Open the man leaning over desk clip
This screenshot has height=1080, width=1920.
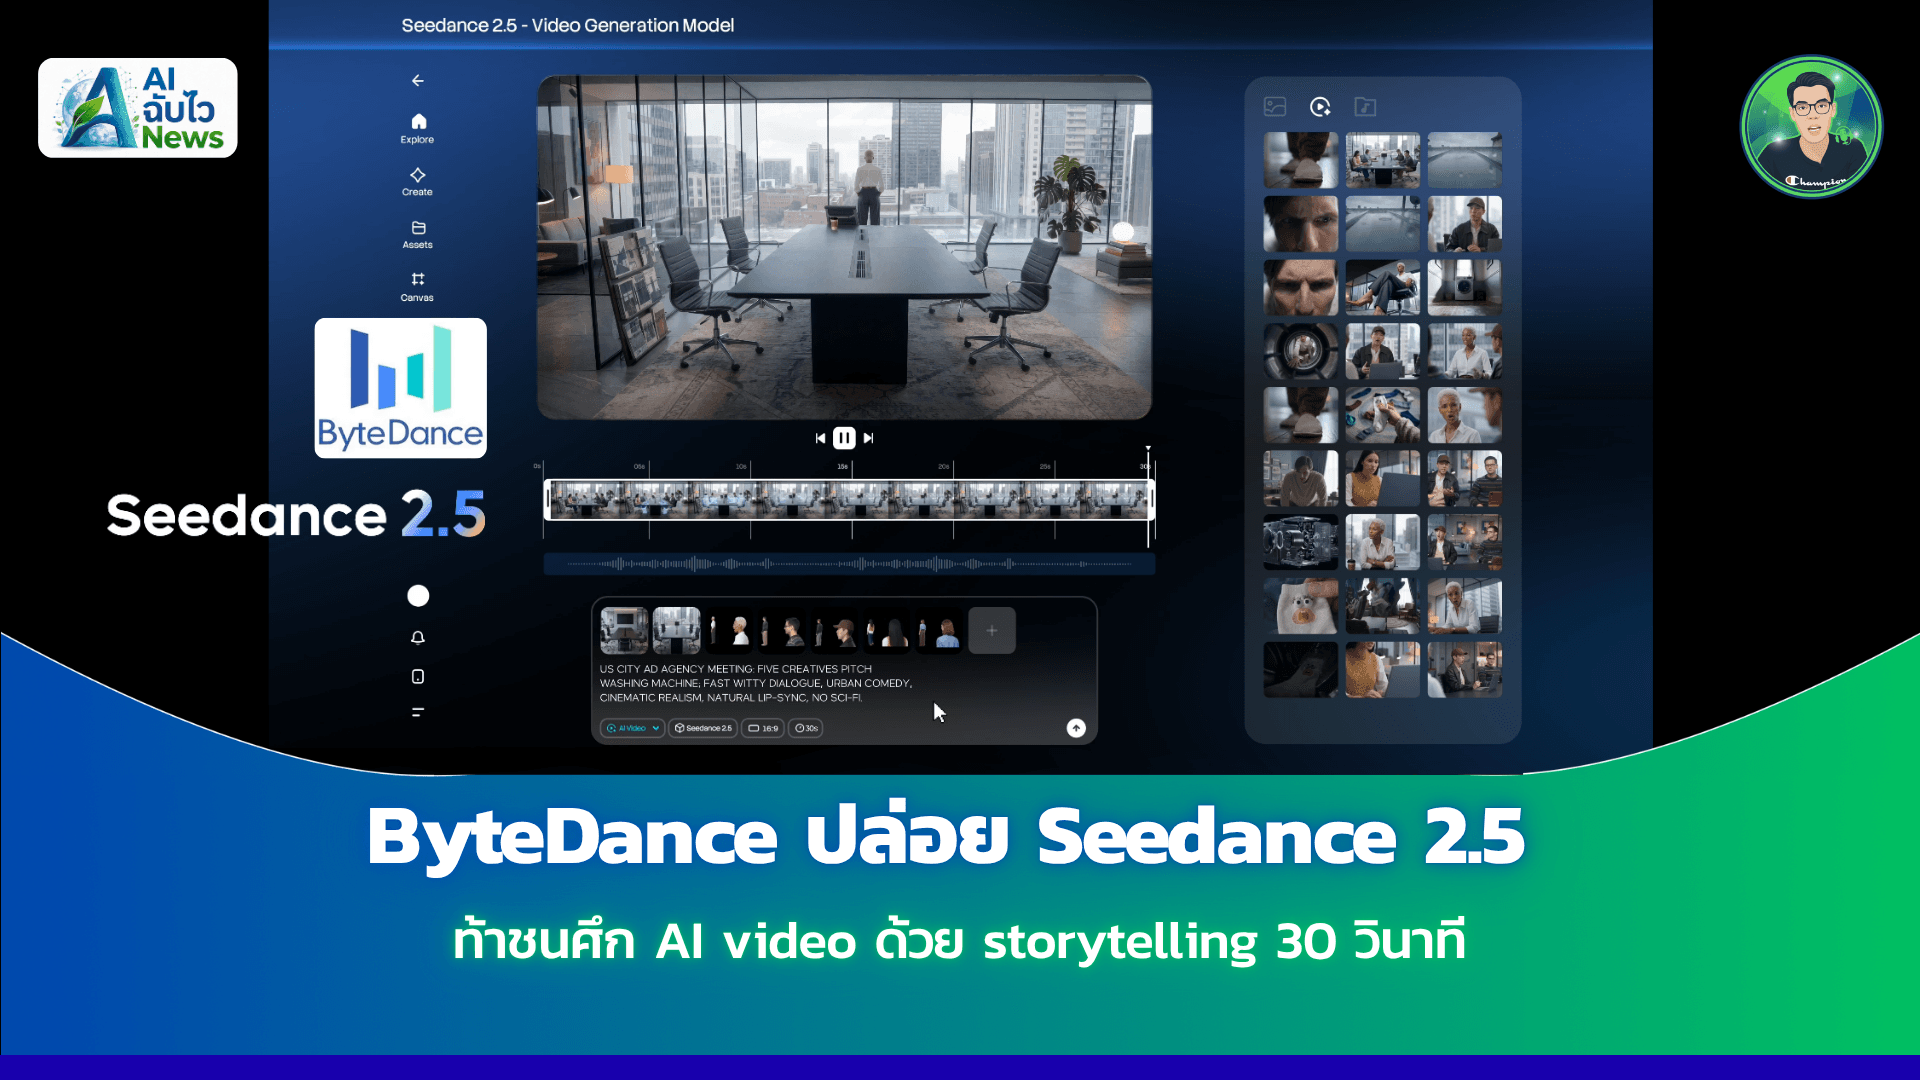(1301, 478)
